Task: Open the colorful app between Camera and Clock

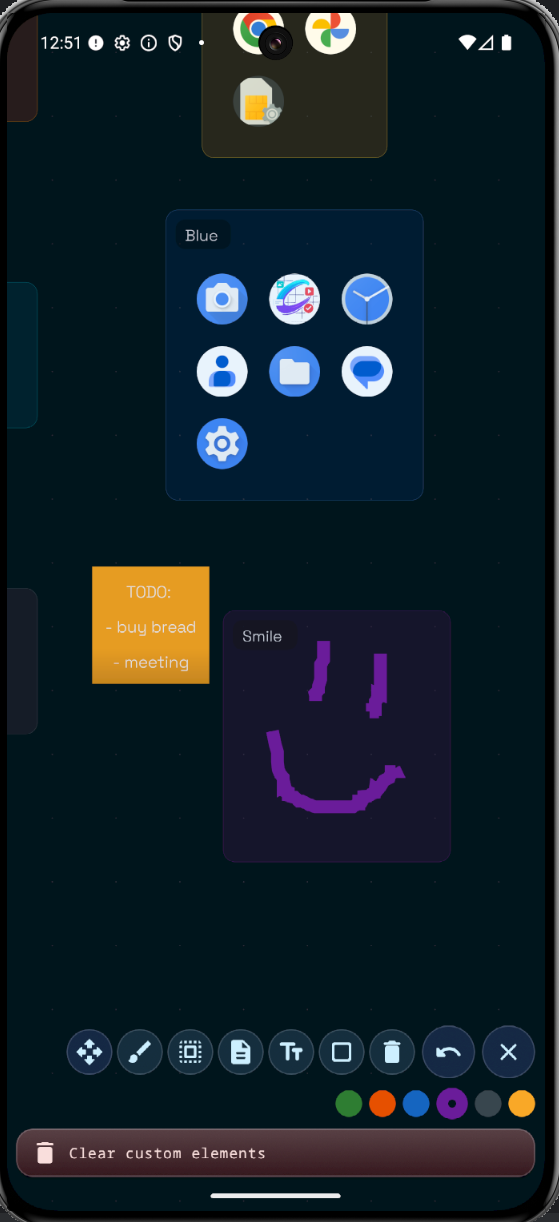Action: click(294, 299)
